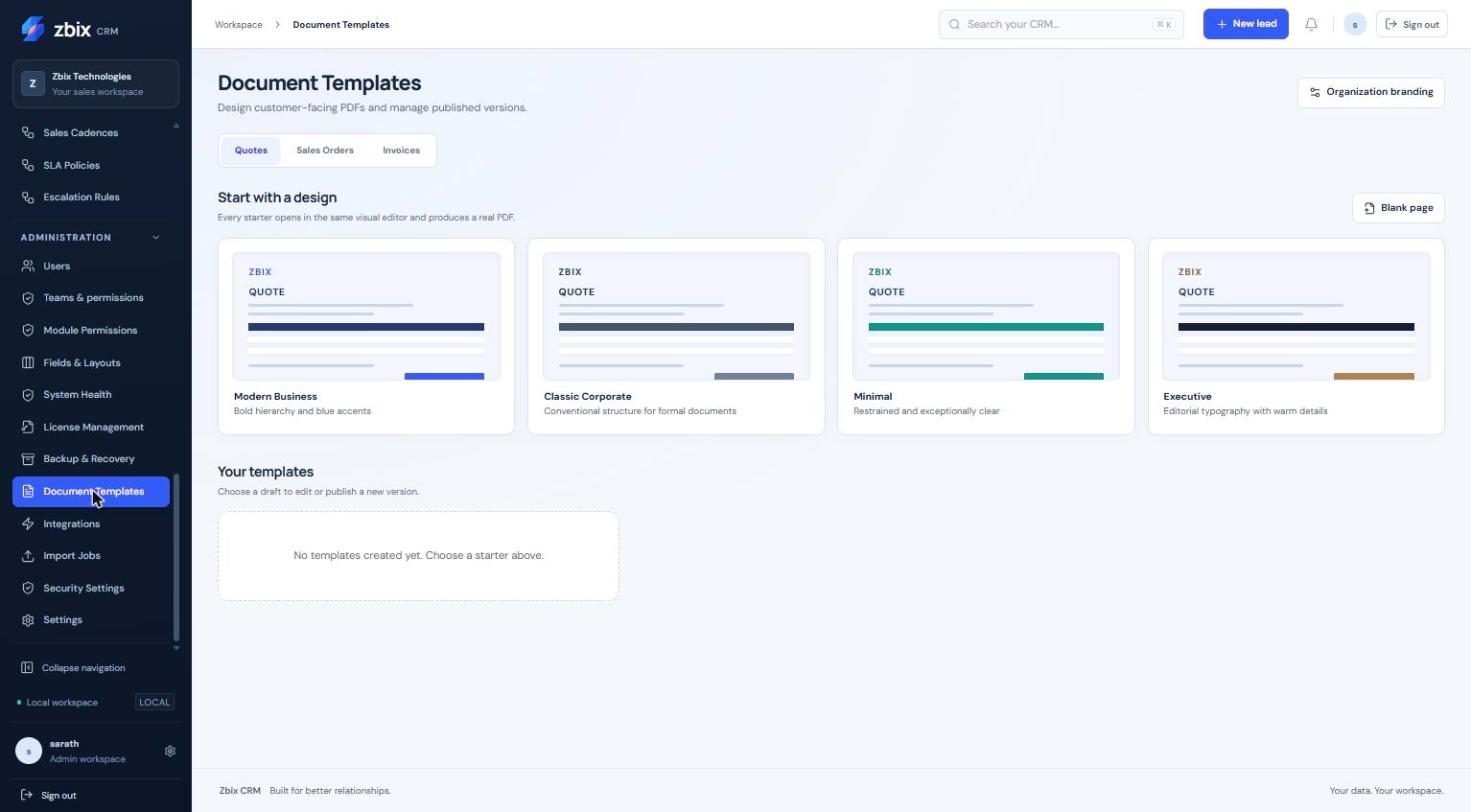This screenshot has width=1471, height=812.
Task: Click the SLA Policies icon
Action: click(28, 165)
